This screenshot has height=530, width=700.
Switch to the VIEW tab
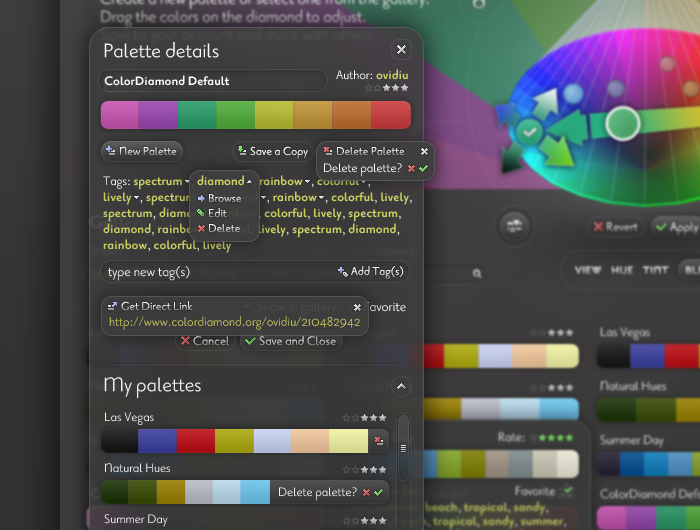(588, 270)
